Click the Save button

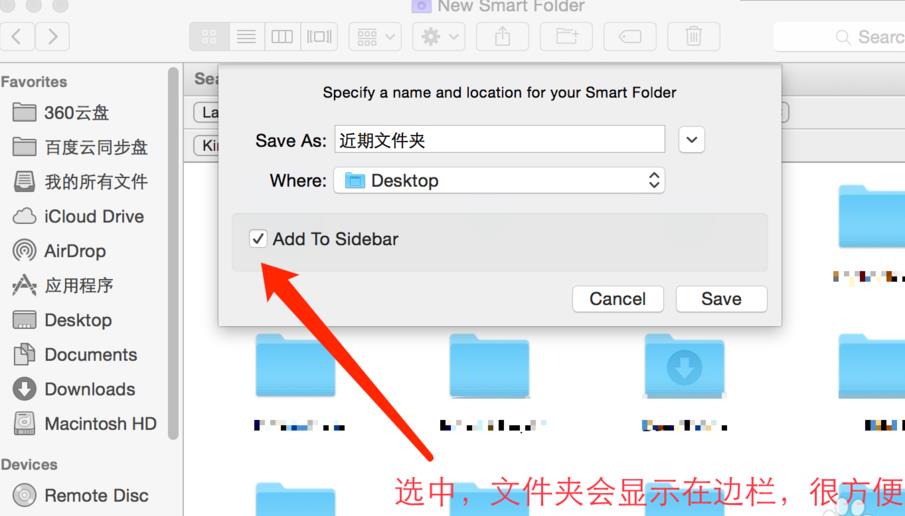pyautogui.click(x=721, y=299)
